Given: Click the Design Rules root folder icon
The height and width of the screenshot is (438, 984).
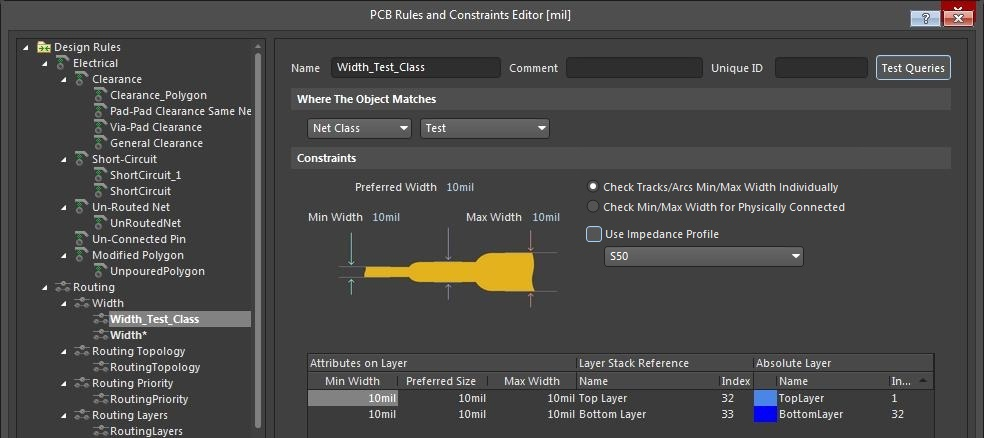Looking at the screenshot, I should 44,47.
